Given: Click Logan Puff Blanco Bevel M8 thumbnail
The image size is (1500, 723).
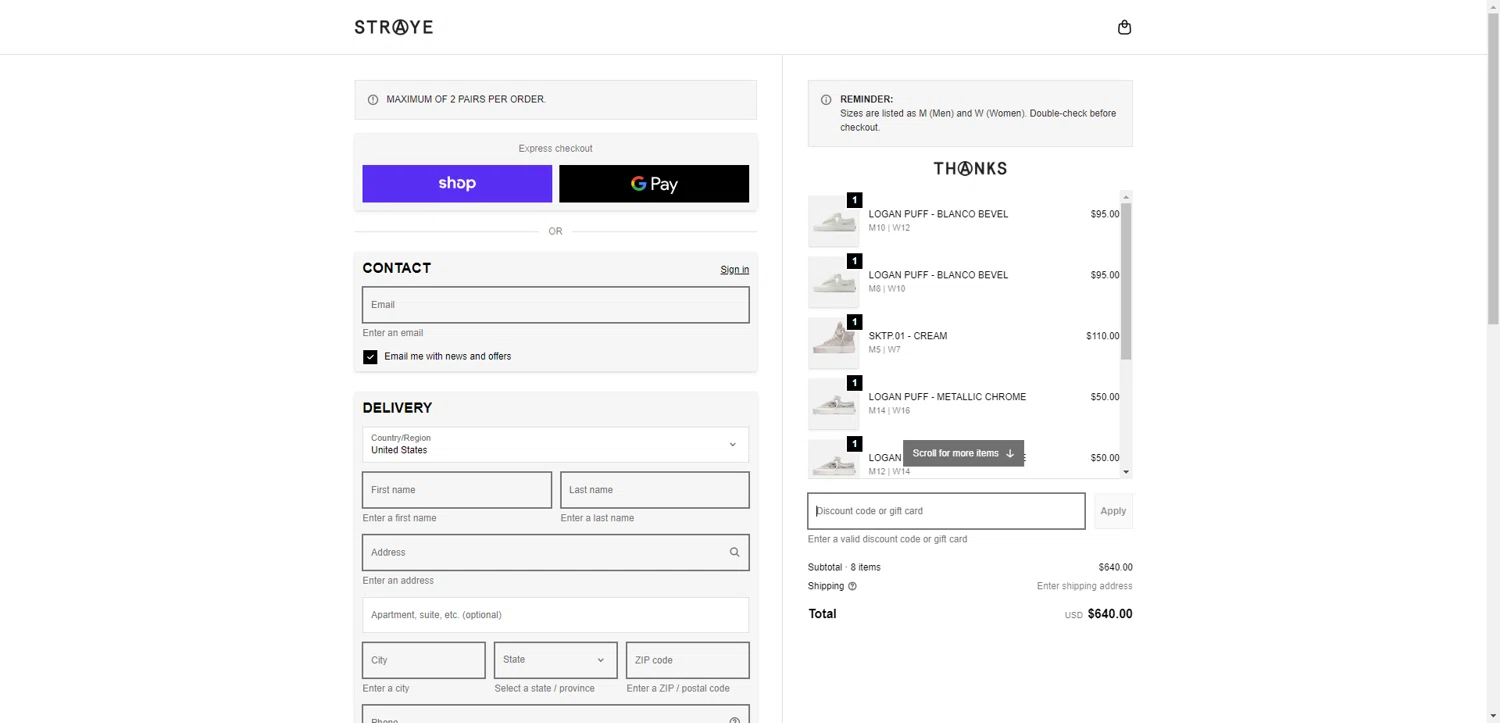Looking at the screenshot, I should click(x=833, y=282).
